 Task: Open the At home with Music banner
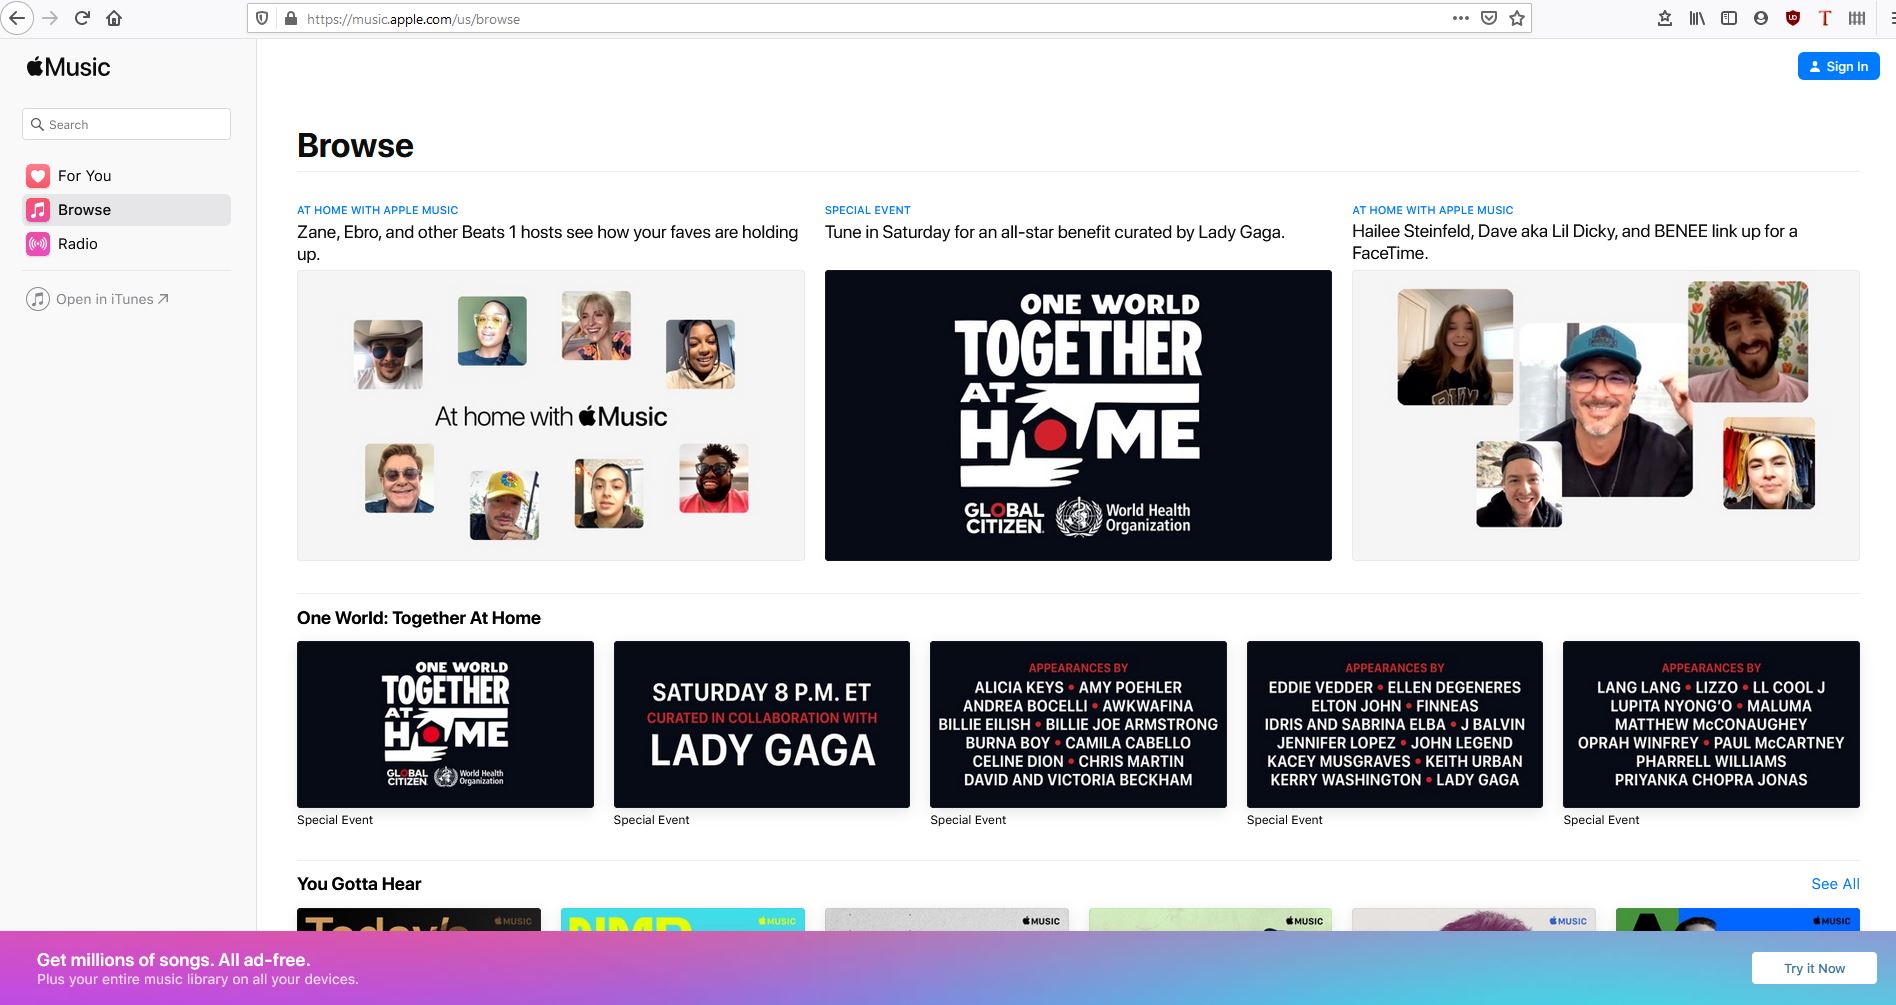coord(551,415)
